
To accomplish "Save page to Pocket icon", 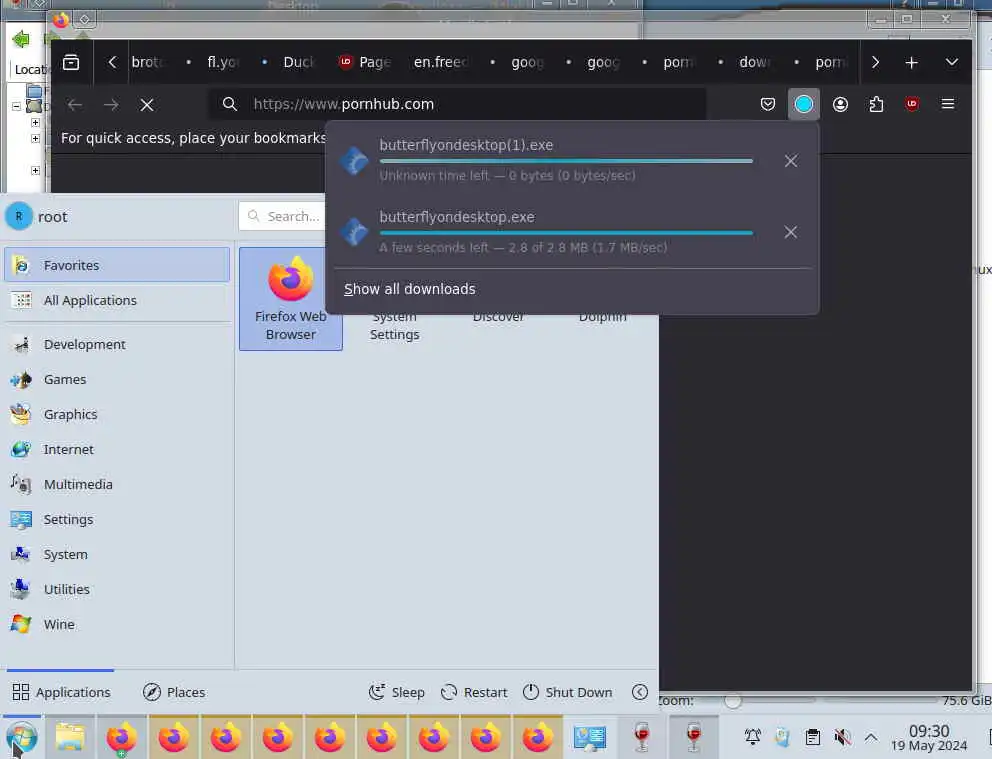I will coord(767,104).
